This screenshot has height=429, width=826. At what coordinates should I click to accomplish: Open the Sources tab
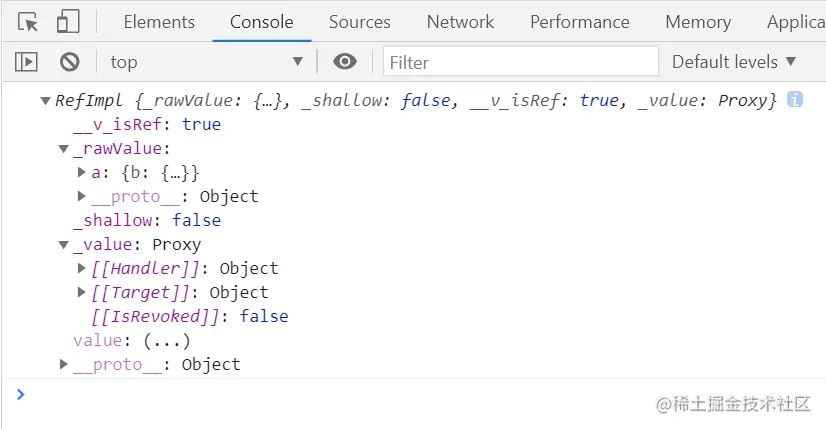pyautogui.click(x=360, y=22)
